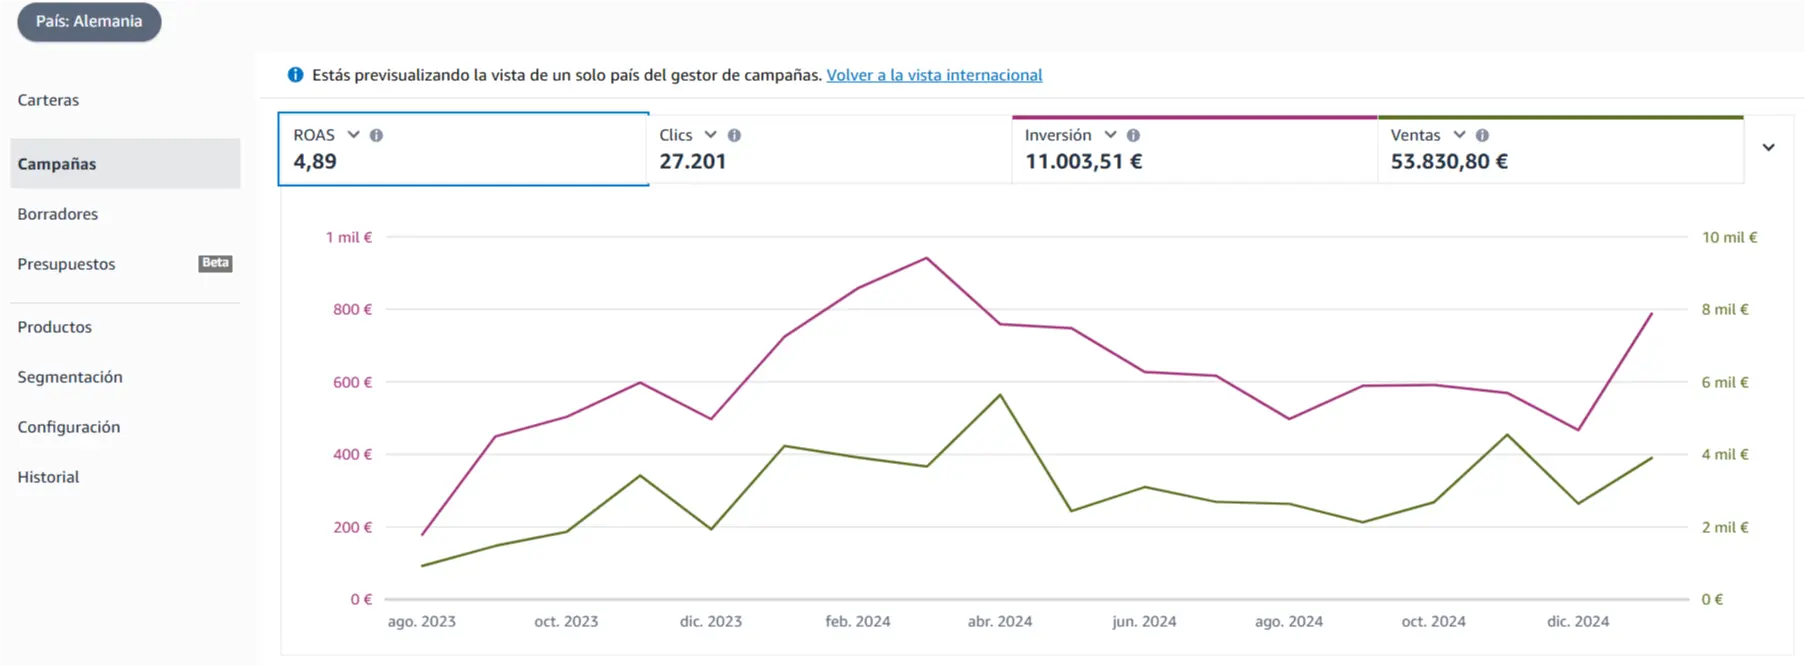The image size is (1805, 666).
Task: Click the info icon beside Clics
Action: tap(734, 135)
